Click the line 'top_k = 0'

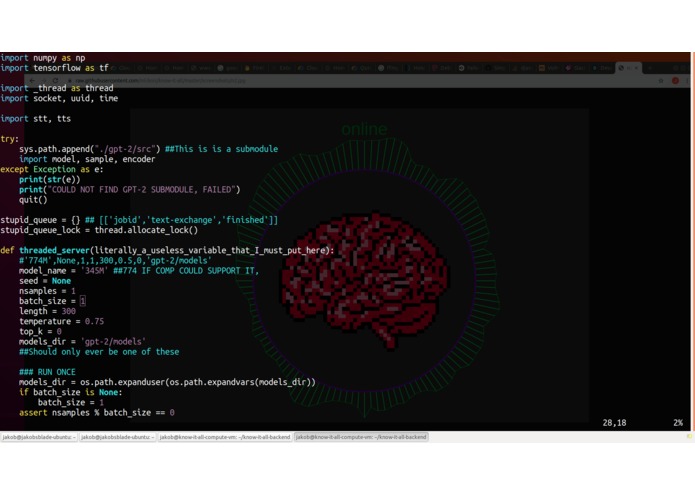tap(40, 332)
